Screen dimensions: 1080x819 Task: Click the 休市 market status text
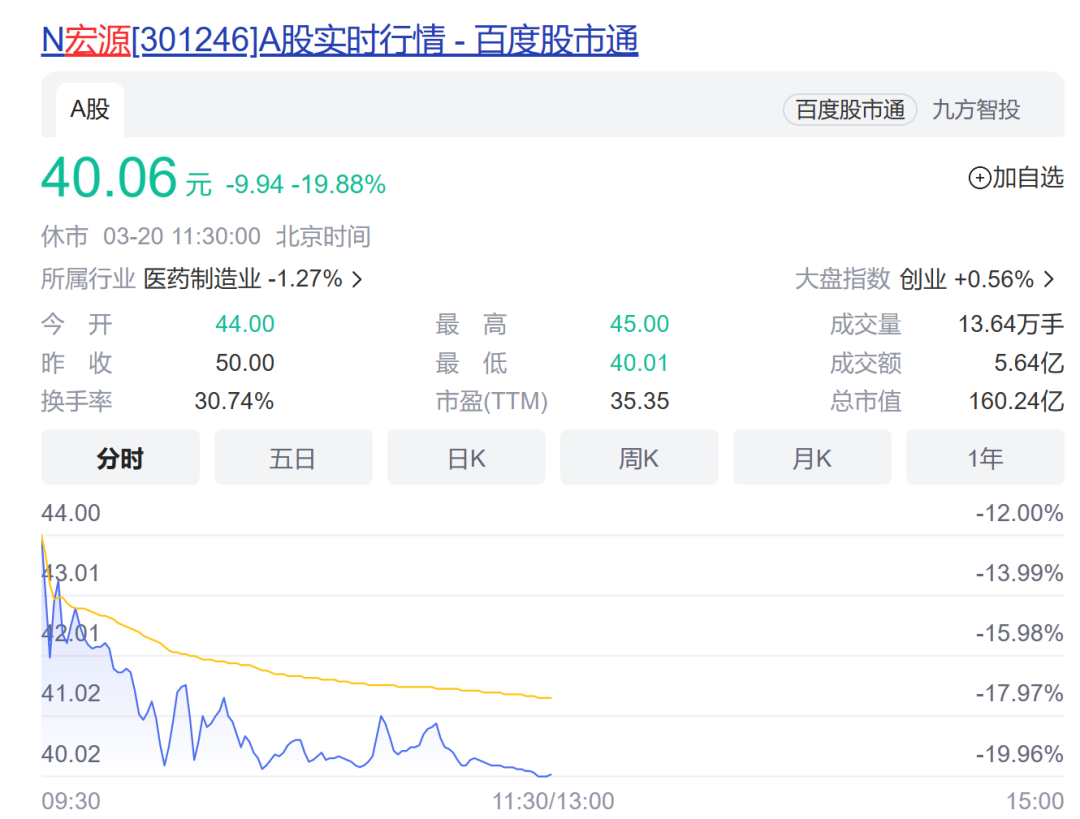65,237
